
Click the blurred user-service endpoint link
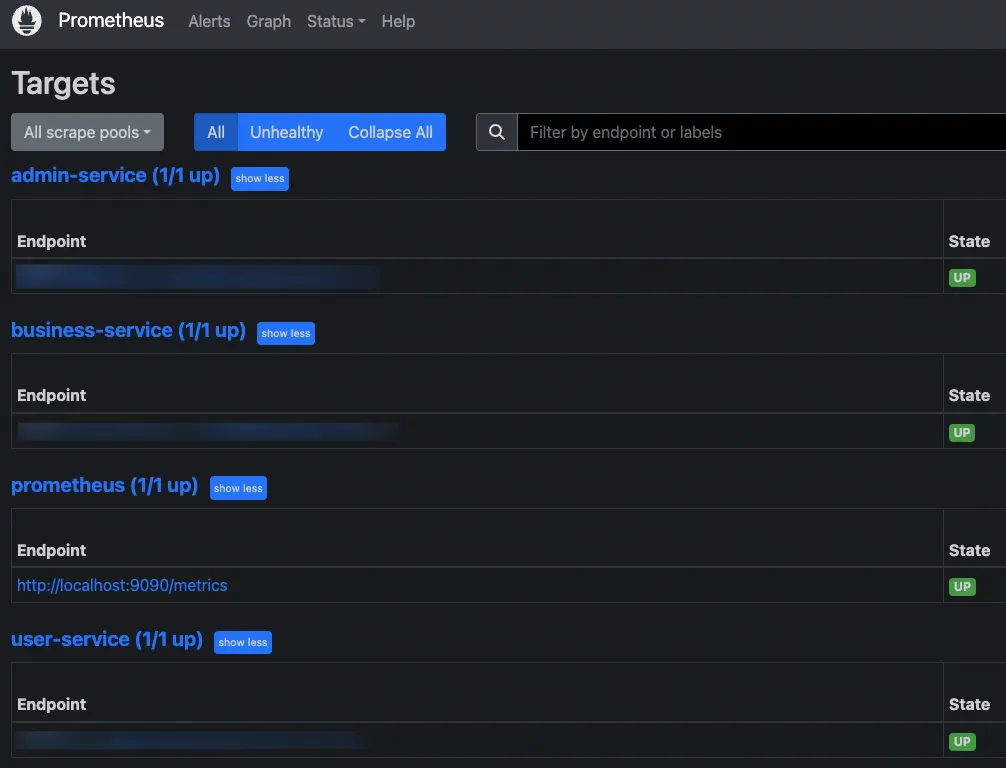click(x=191, y=740)
